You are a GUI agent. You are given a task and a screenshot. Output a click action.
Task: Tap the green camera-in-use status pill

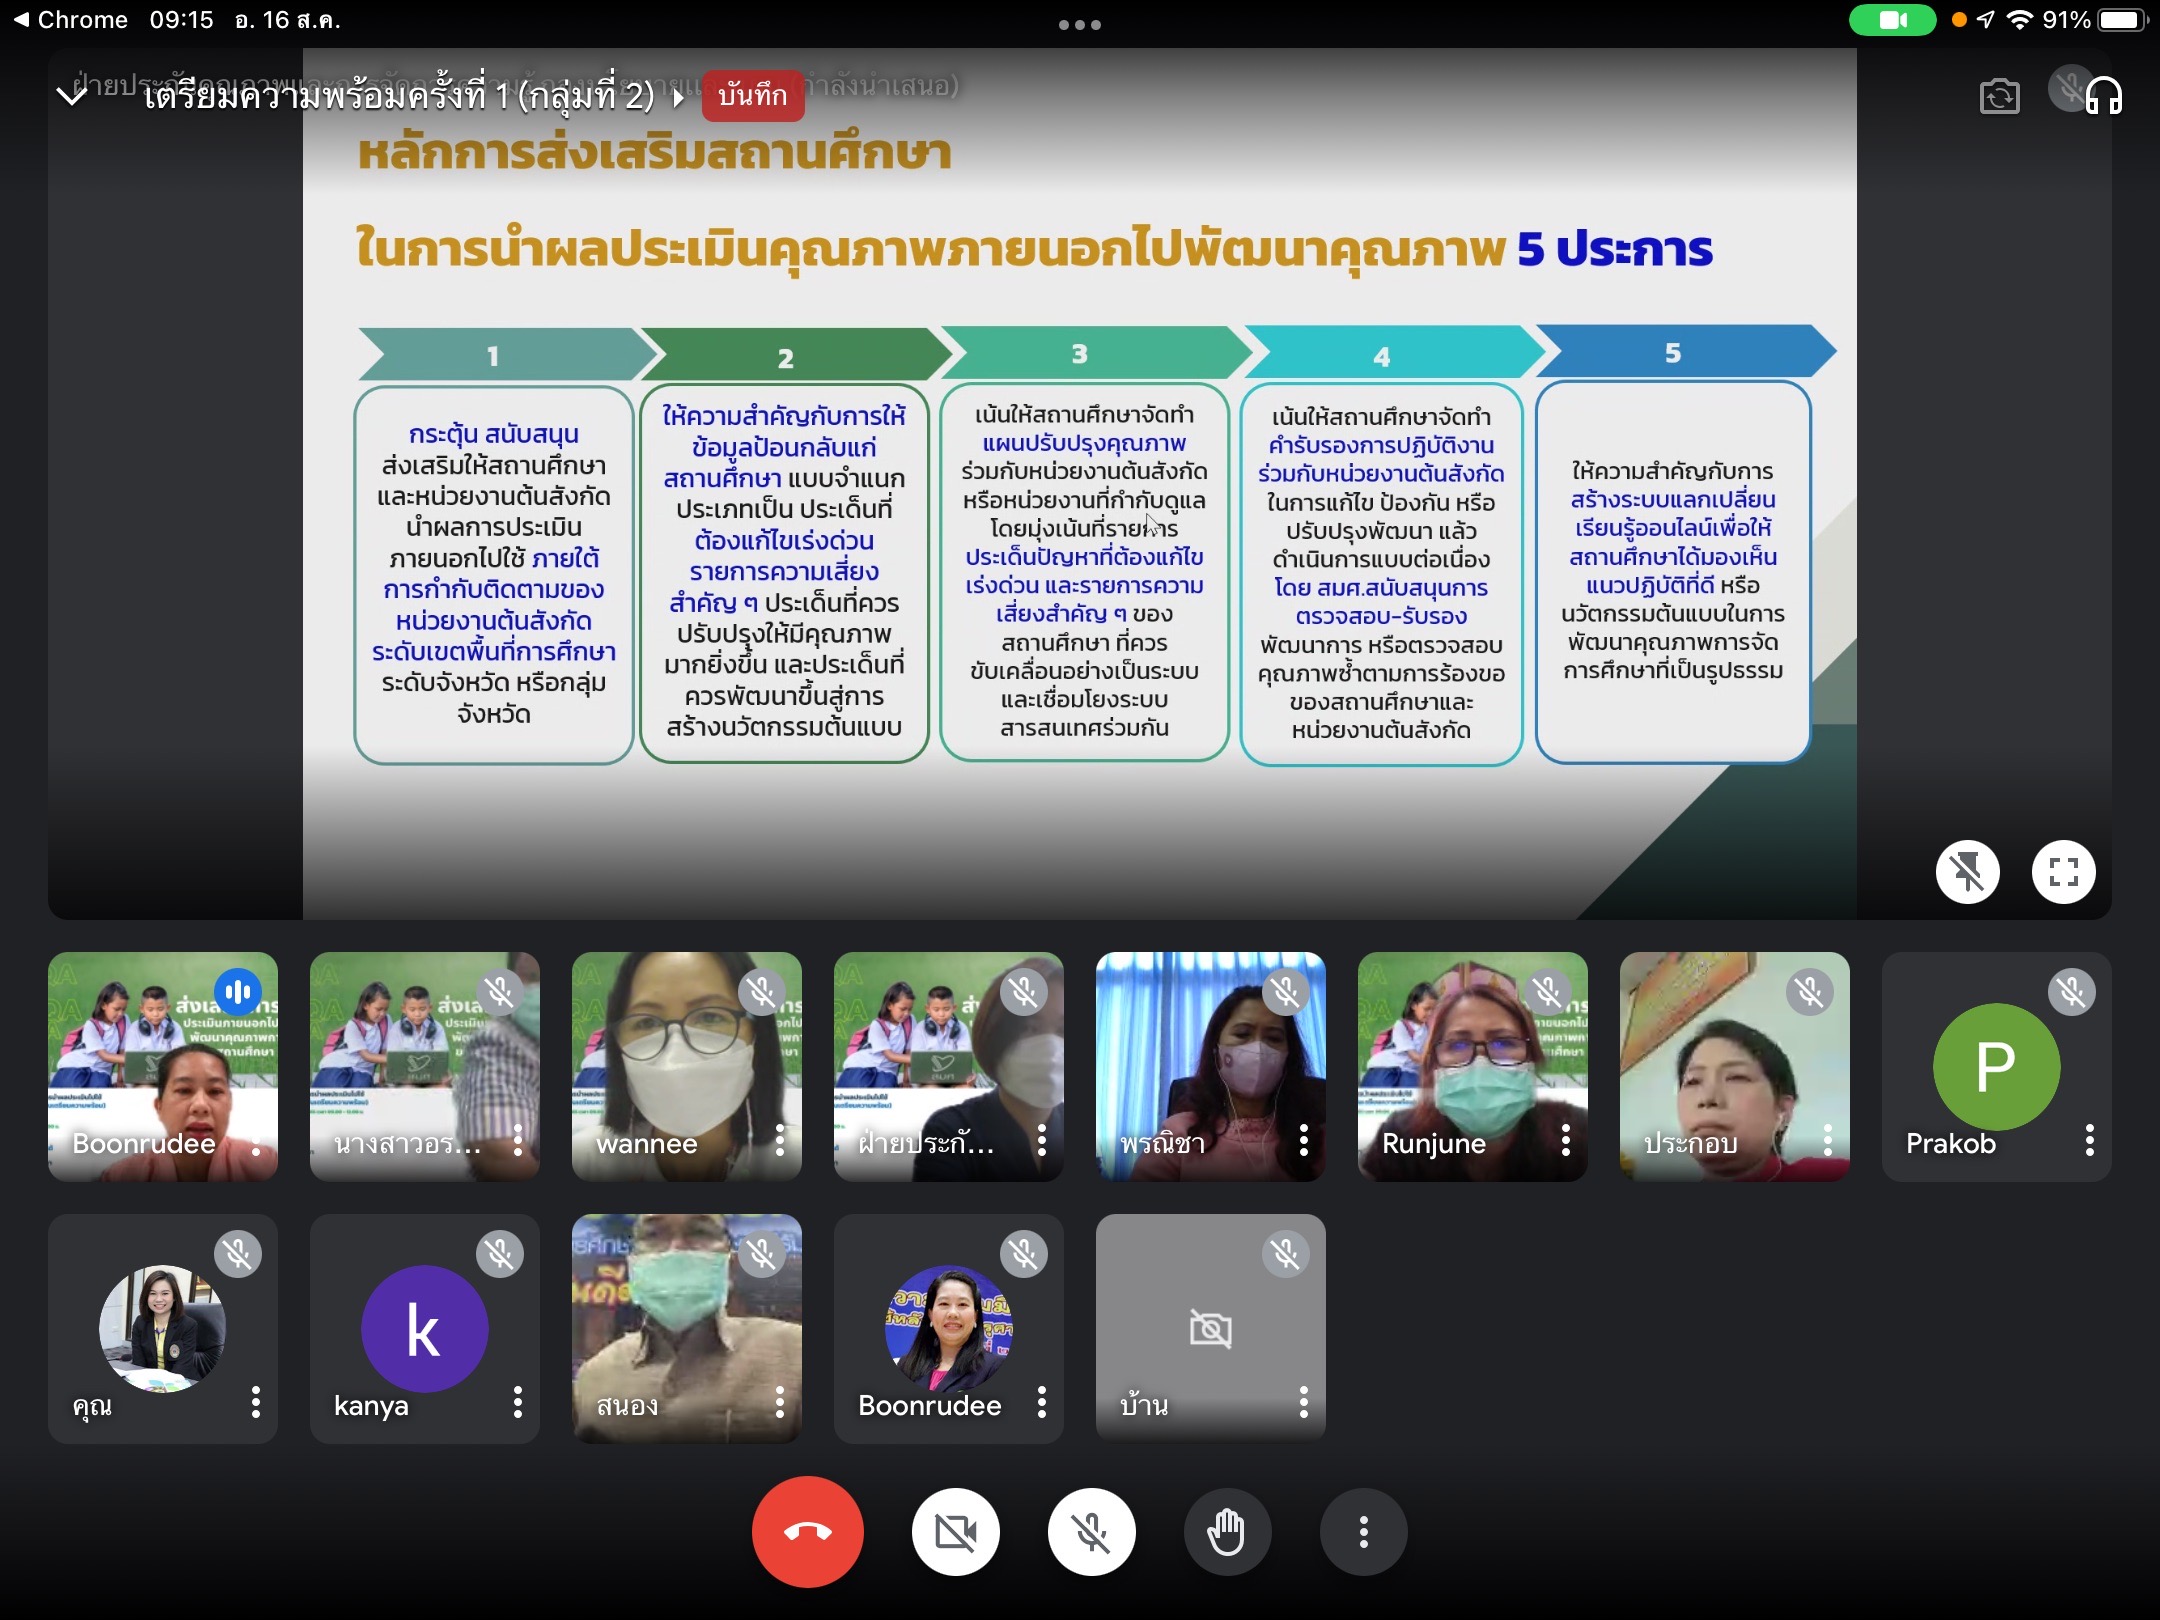1892,20
